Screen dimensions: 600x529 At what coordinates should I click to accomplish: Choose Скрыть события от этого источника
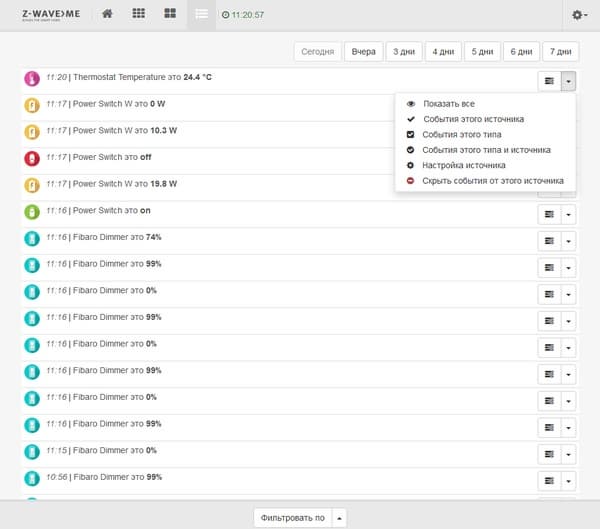tap(485, 180)
